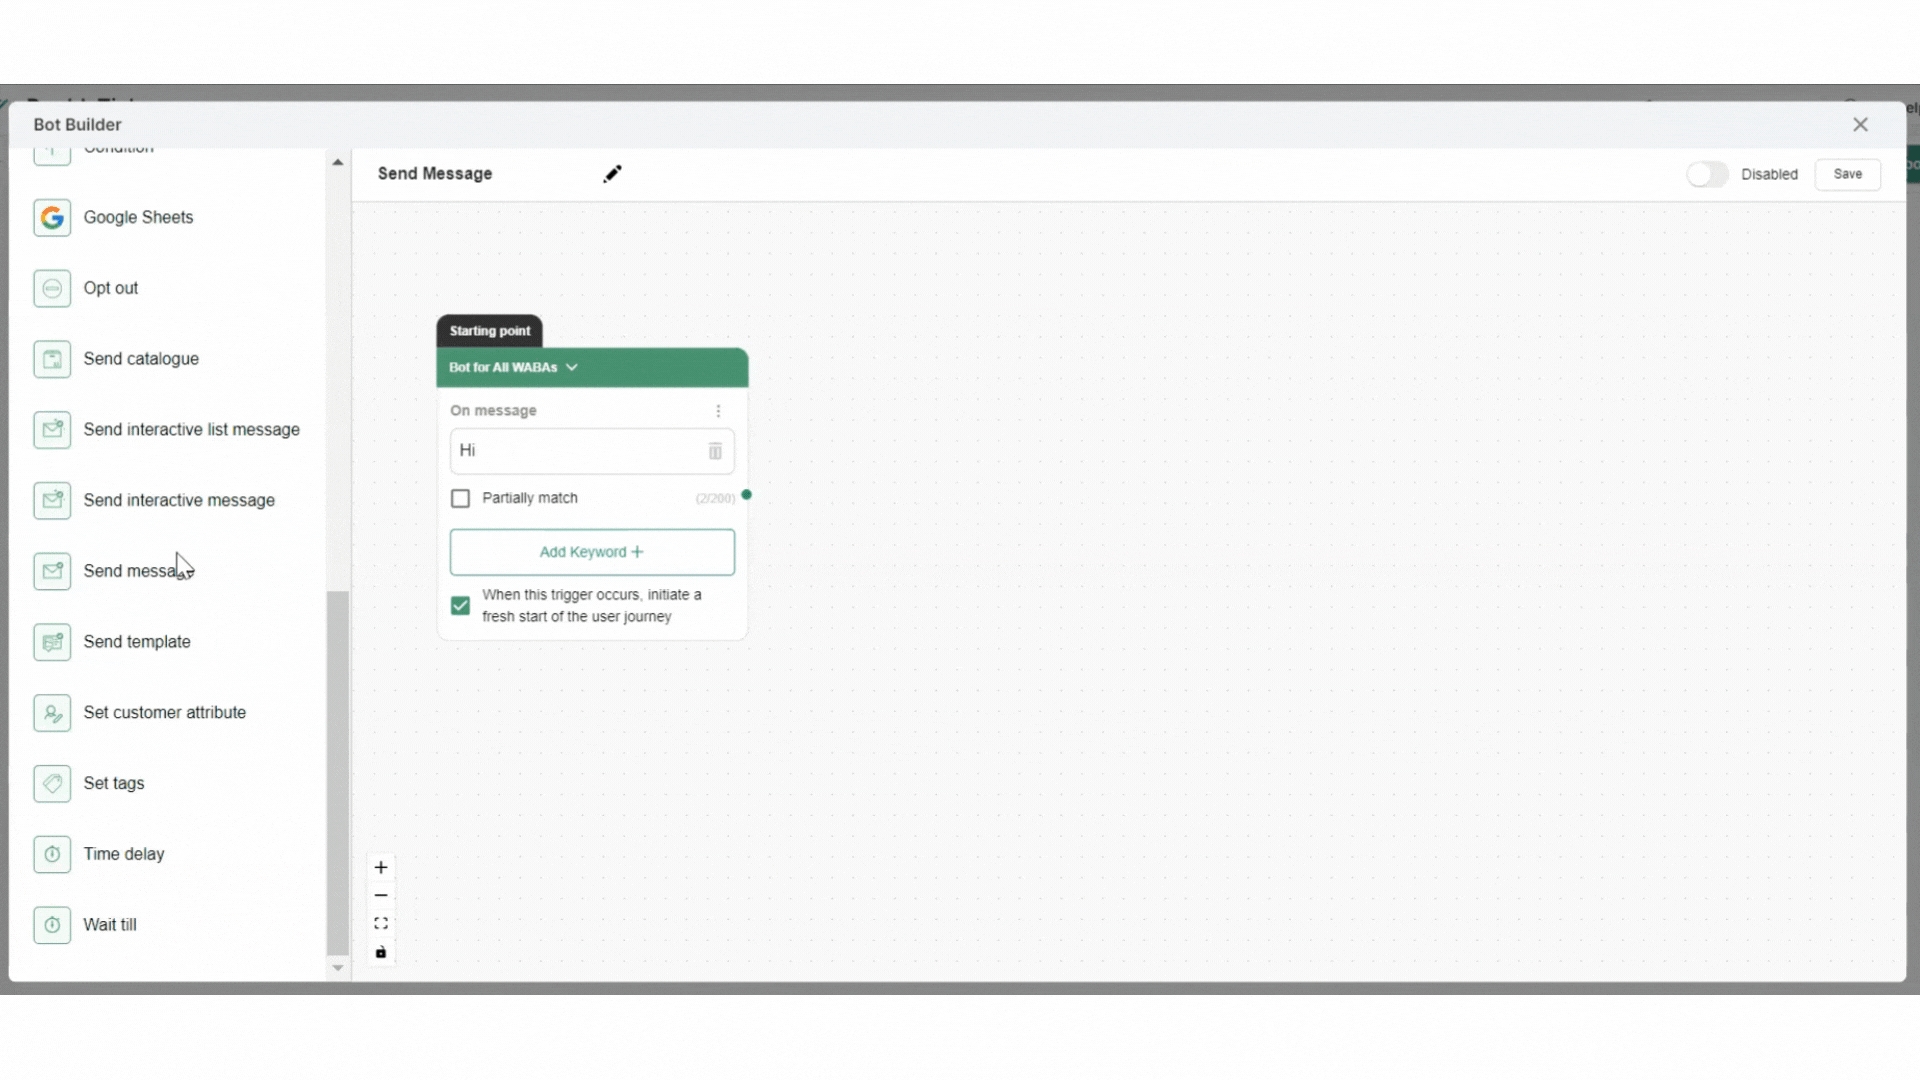Select the Send template icon

tap(52, 642)
